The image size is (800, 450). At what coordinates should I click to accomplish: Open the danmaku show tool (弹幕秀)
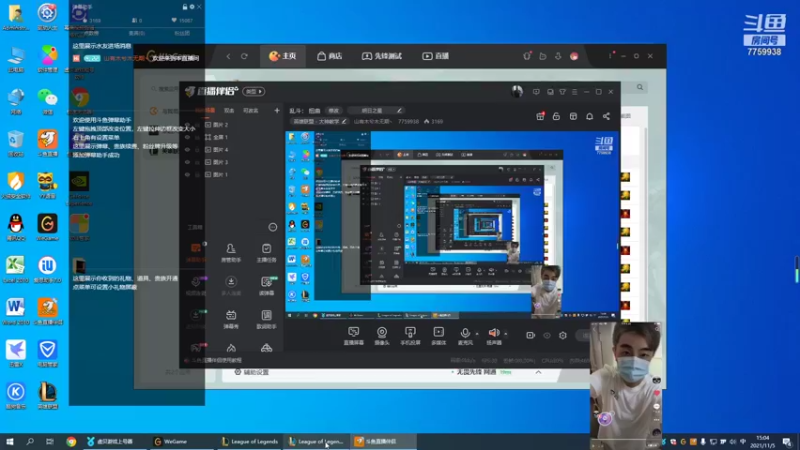point(231,319)
